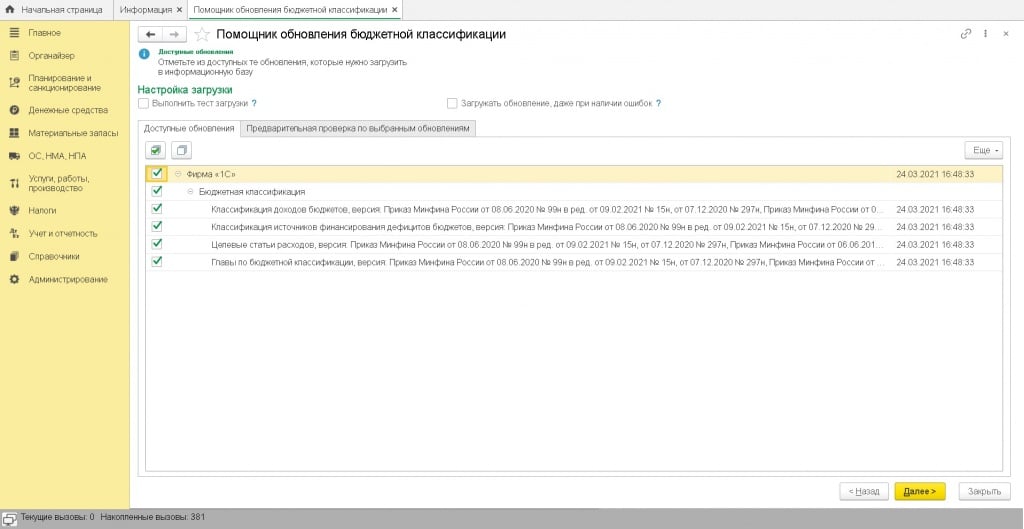The height and width of the screenshot is (529, 1024).
Task: Click the check all items icon
Action: click(156, 150)
